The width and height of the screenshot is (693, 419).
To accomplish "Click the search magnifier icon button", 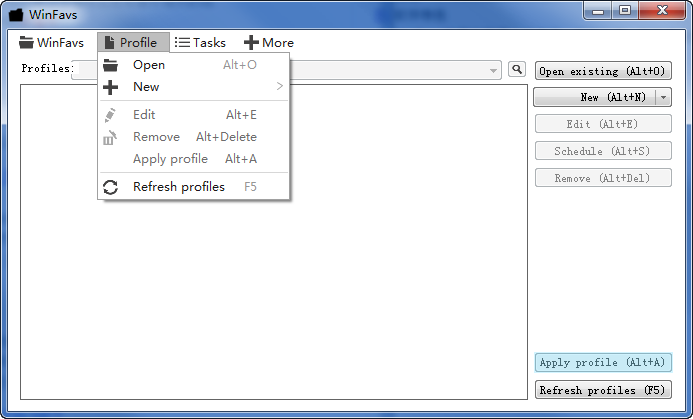I will pyautogui.click(x=517, y=69).
